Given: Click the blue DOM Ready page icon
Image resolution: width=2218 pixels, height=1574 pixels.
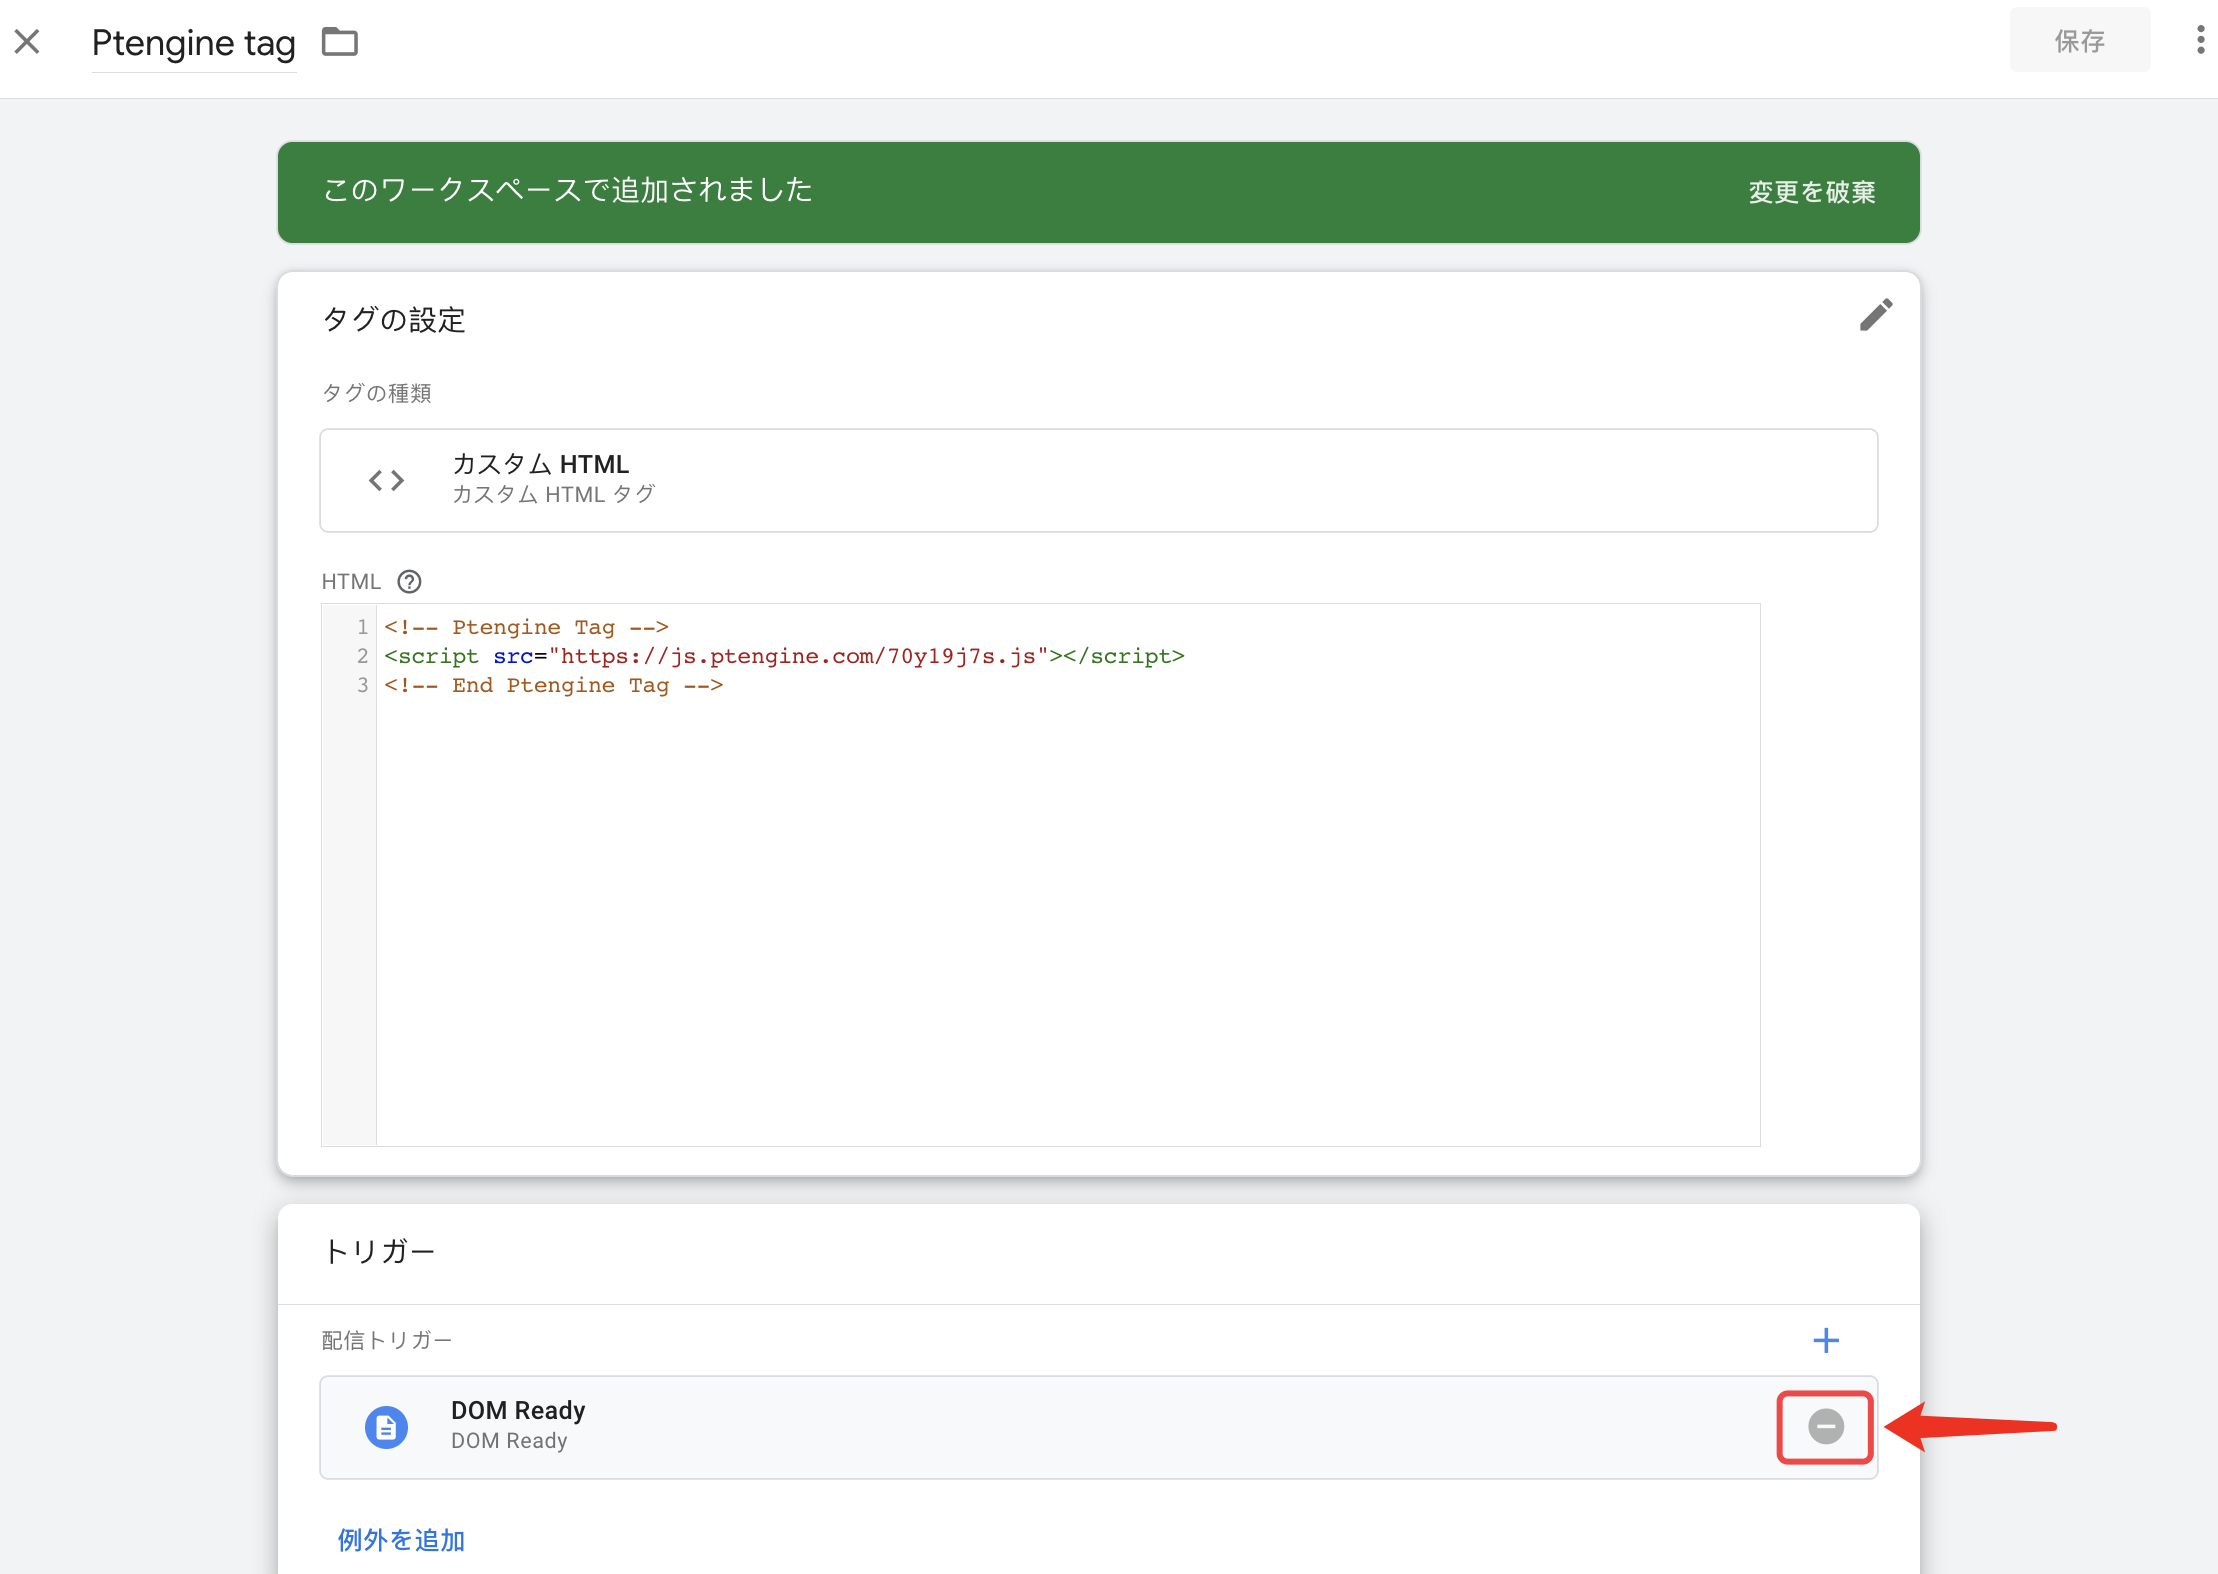Looking at the screenshot, I should [386, 1427].
